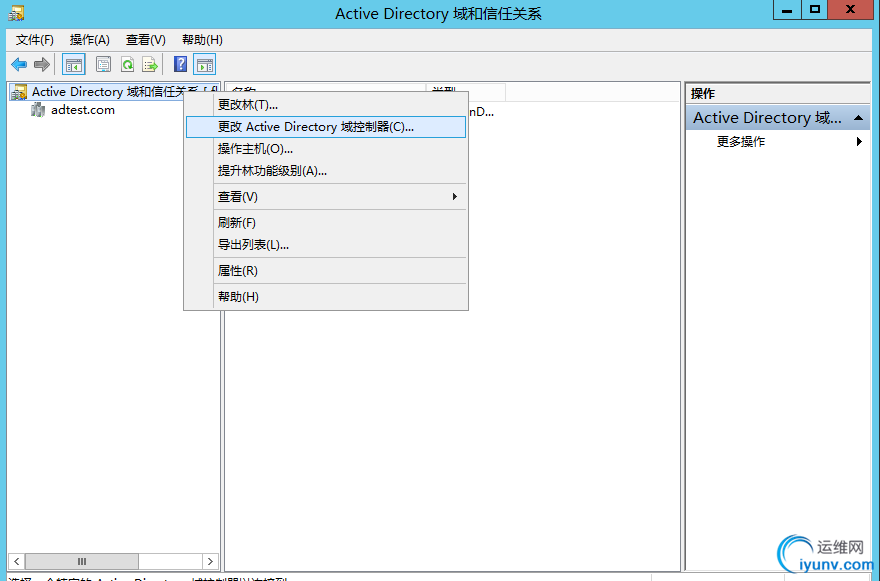Click the tree pane scroll left arrow
880x581 pixels.
click(17, 561)
